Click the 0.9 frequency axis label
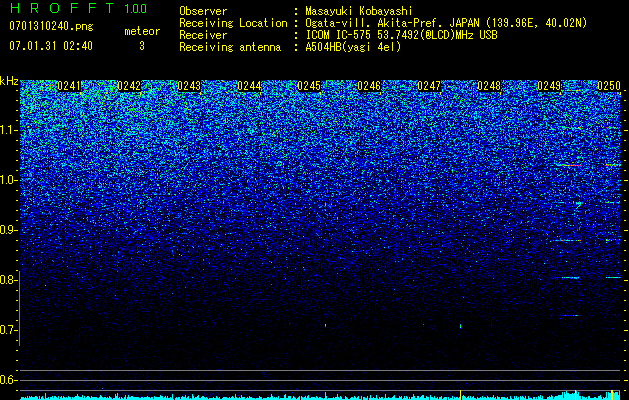 pos(7,230)
